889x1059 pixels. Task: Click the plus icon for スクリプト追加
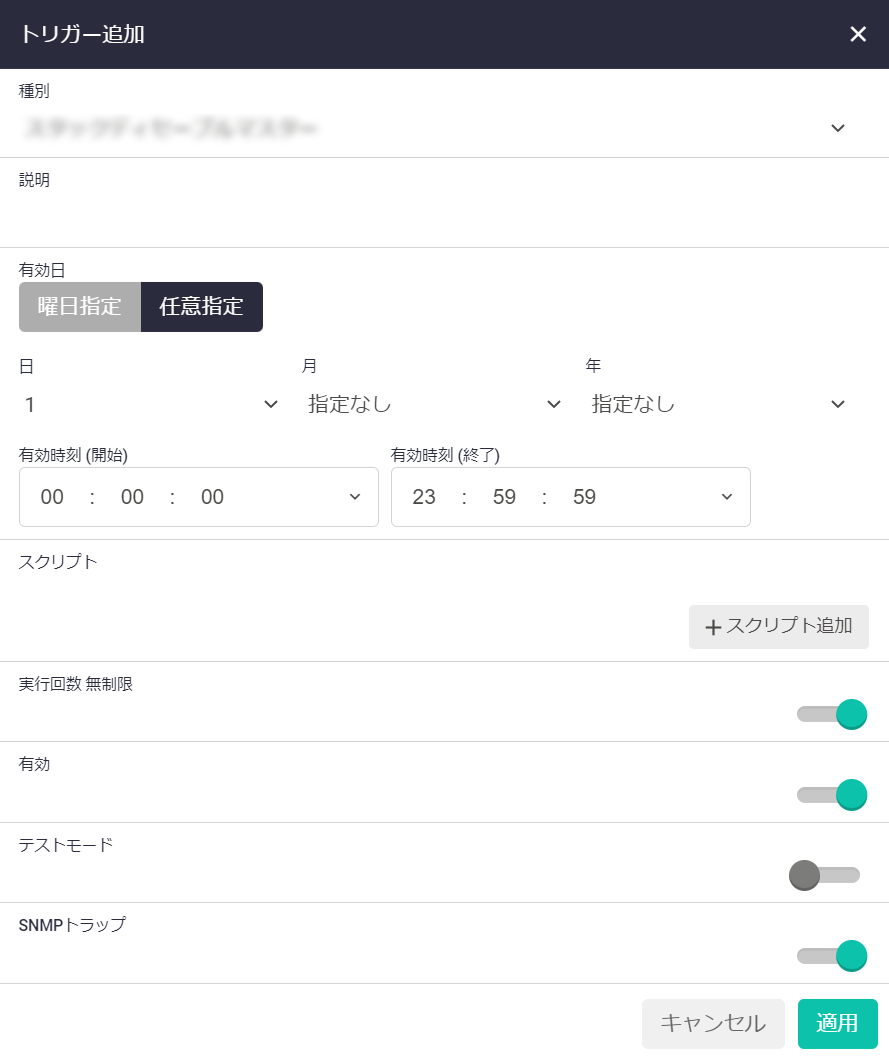pos(713,627)
